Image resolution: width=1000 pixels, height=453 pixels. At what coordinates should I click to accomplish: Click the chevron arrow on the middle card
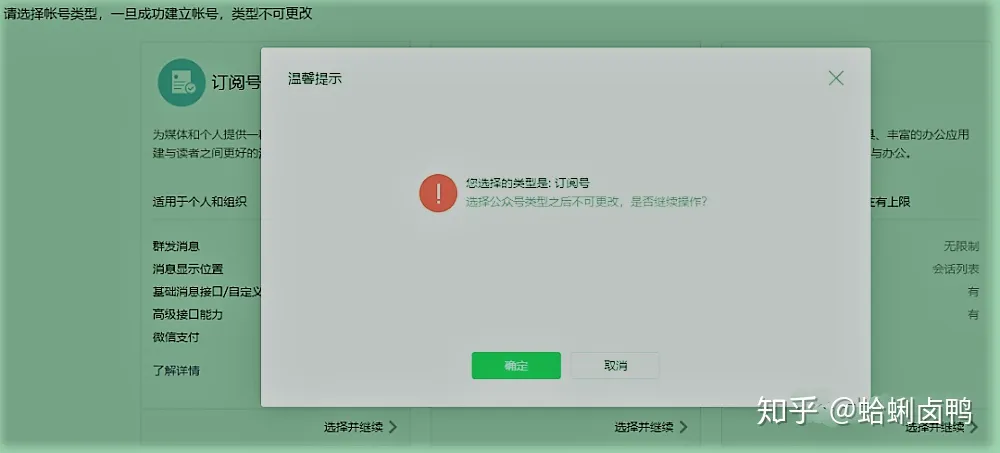pos(683,427)
